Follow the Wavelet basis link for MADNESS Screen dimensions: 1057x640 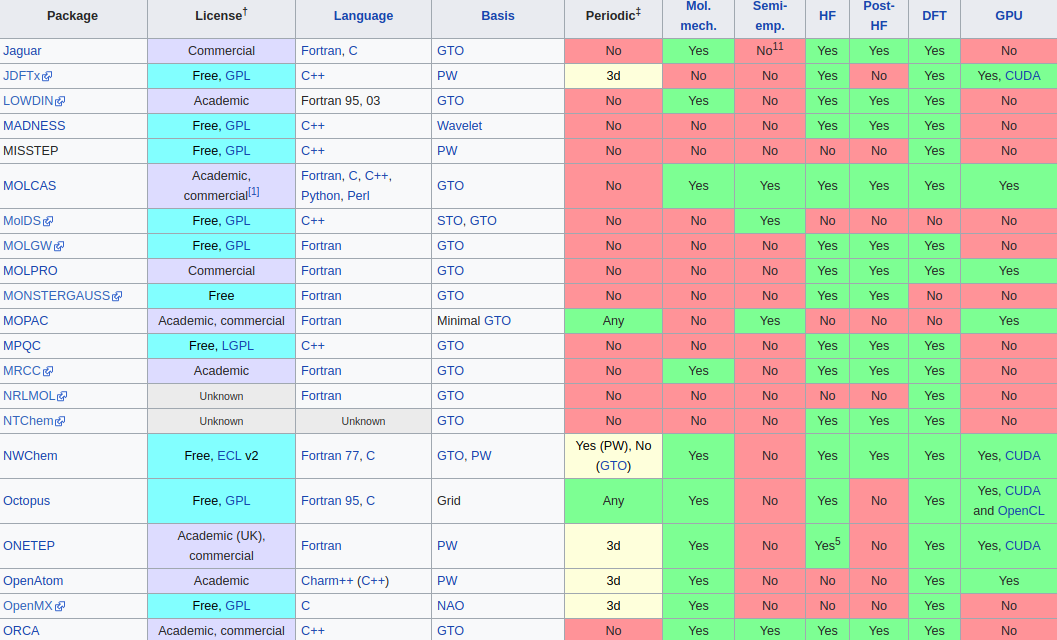pos(460,125)
